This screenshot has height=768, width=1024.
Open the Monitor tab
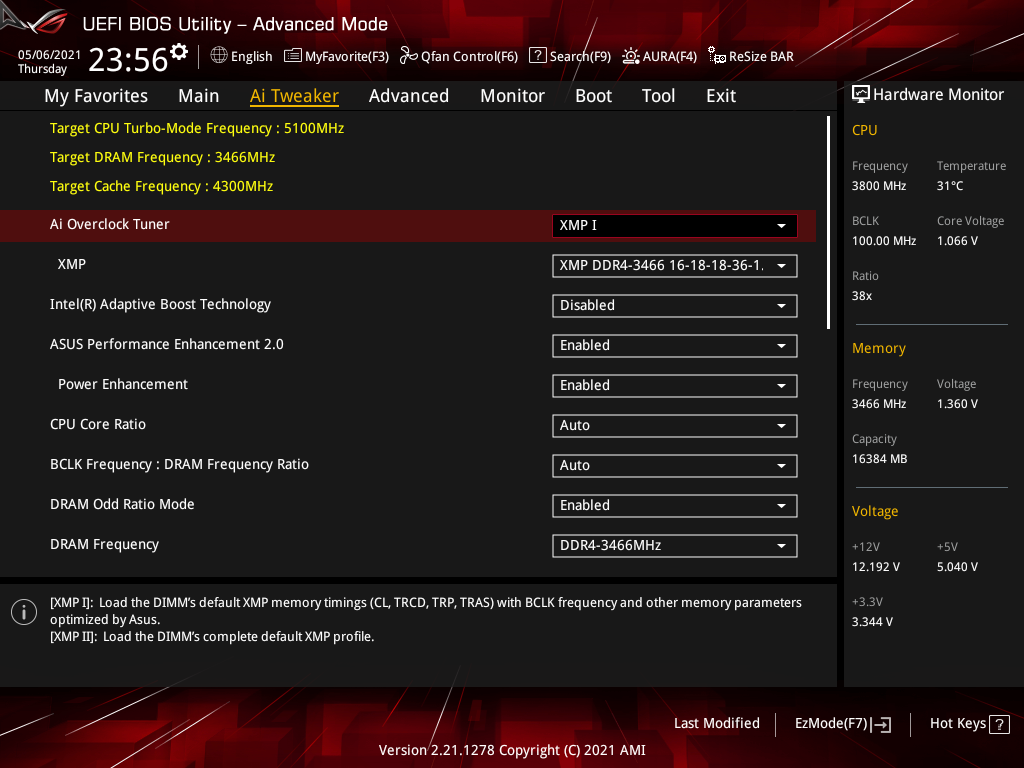point(512,96)
